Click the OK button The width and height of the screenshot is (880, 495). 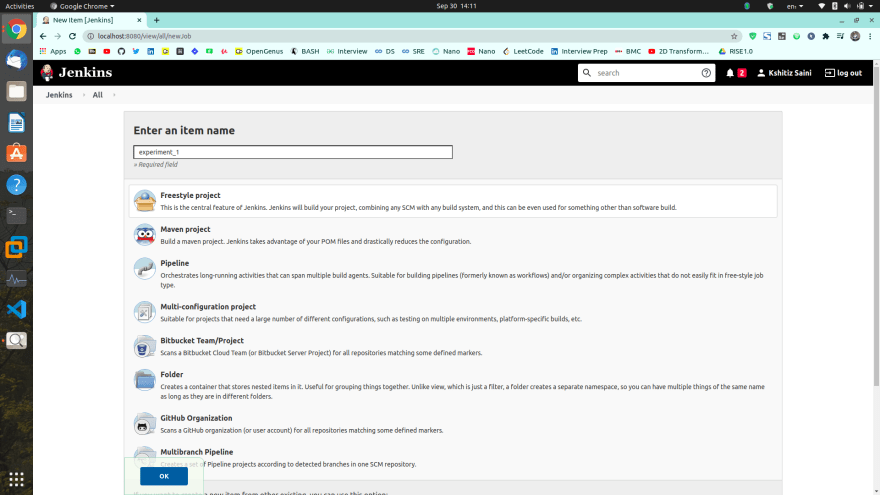point(164,476)
